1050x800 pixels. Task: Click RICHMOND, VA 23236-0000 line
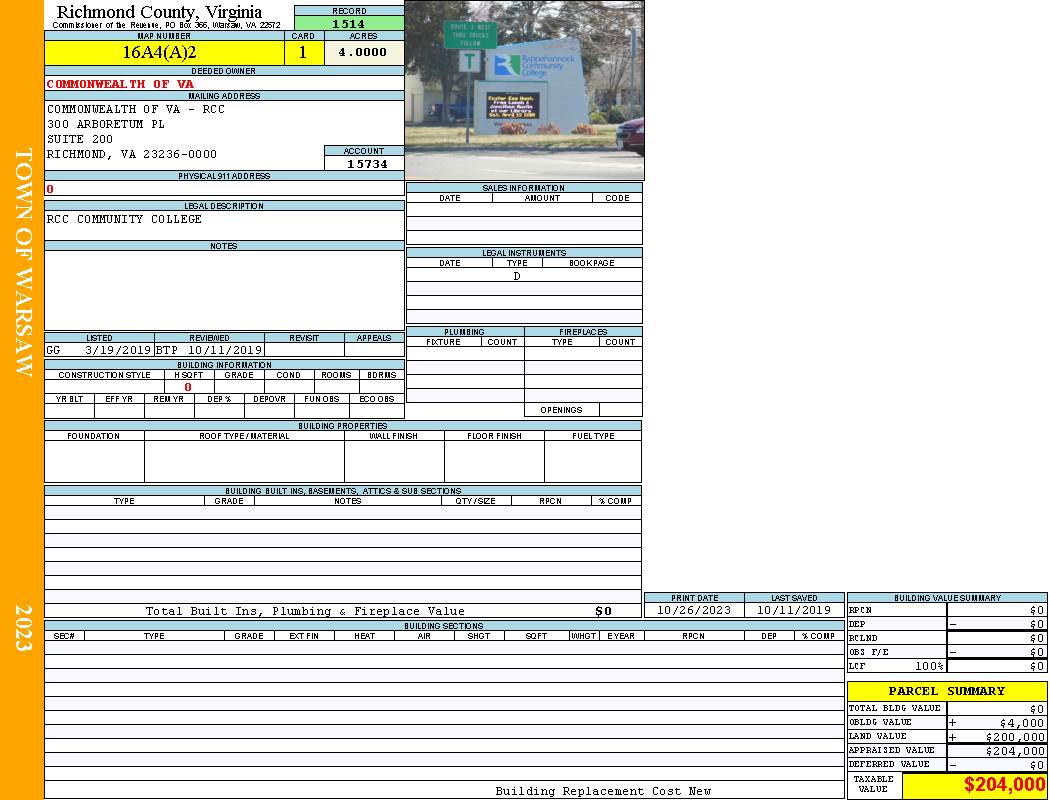[132, 155]
